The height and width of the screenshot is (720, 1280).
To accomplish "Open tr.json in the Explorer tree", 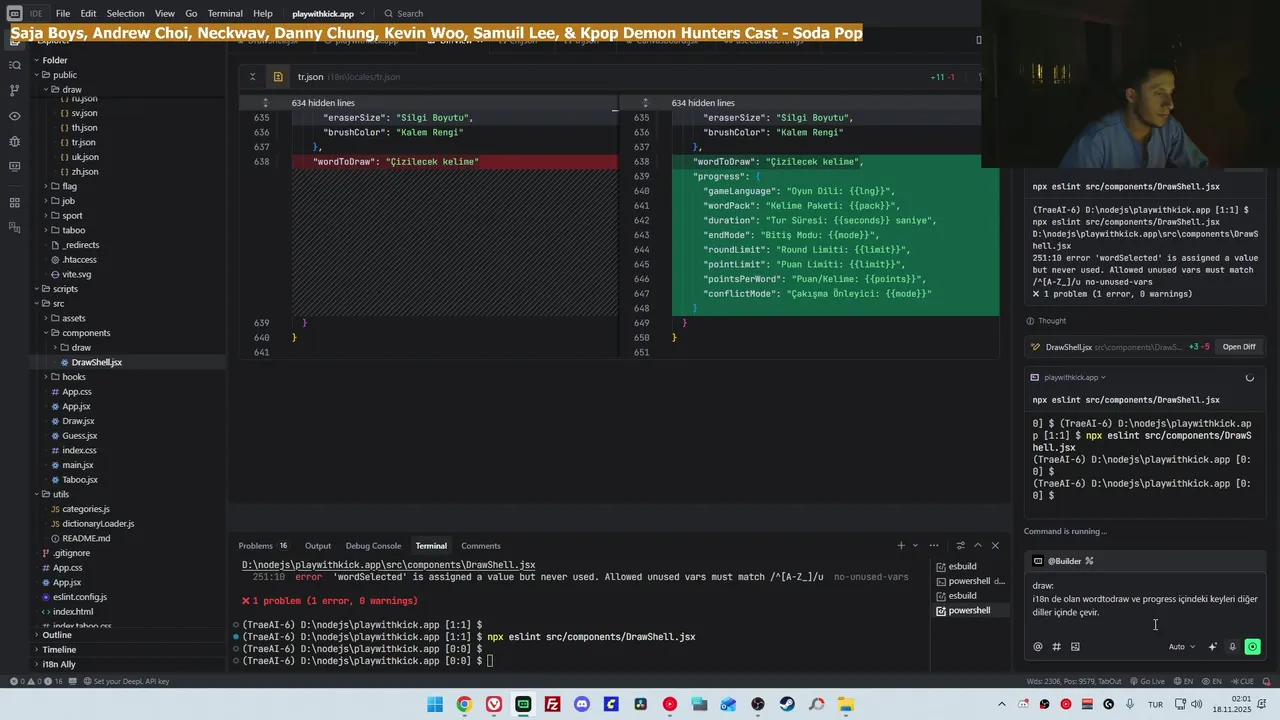I will click(x=84, y=143).
